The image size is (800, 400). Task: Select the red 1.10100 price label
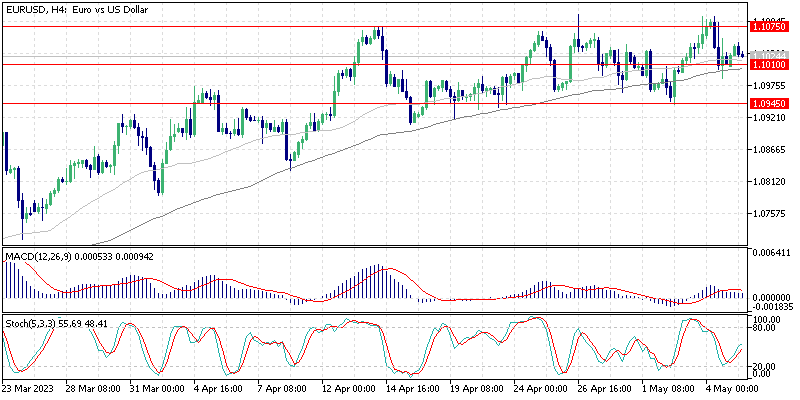pos(769,65)
